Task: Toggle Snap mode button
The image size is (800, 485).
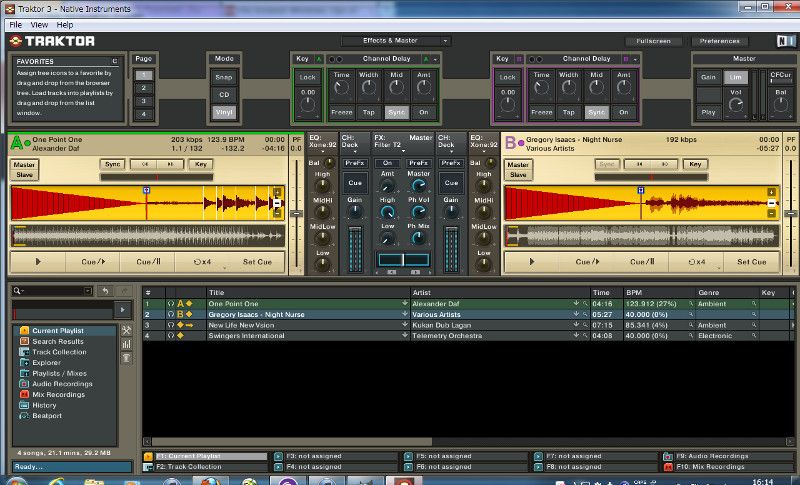Action: [224, 78]
